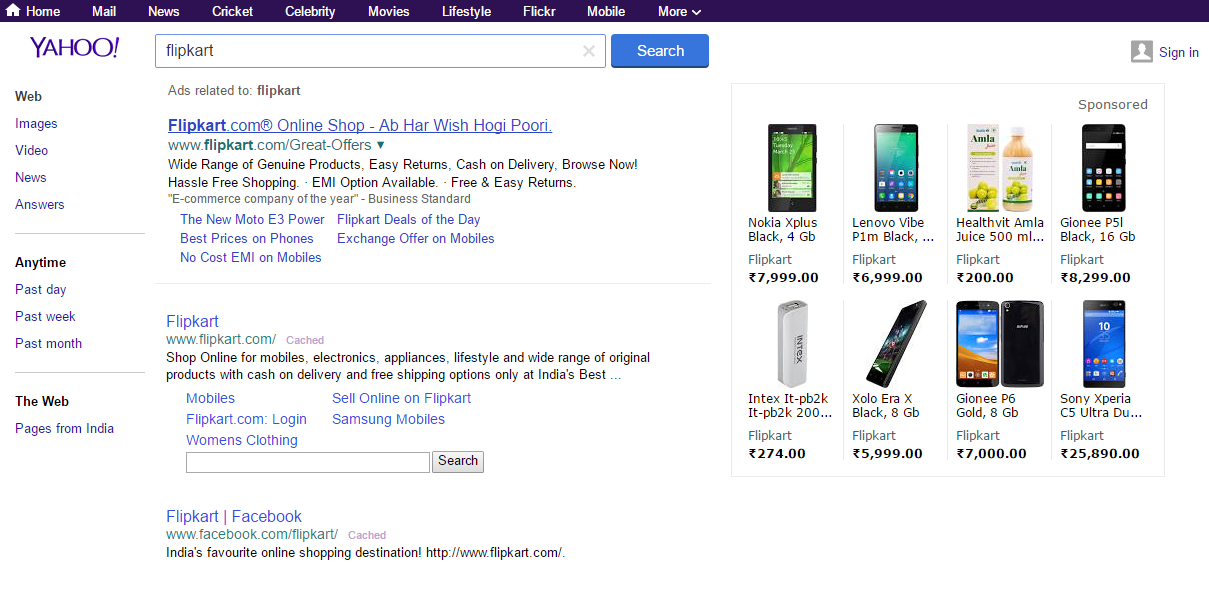Open the Flipkart Deals of the Day link

click(x=408, y=219)
